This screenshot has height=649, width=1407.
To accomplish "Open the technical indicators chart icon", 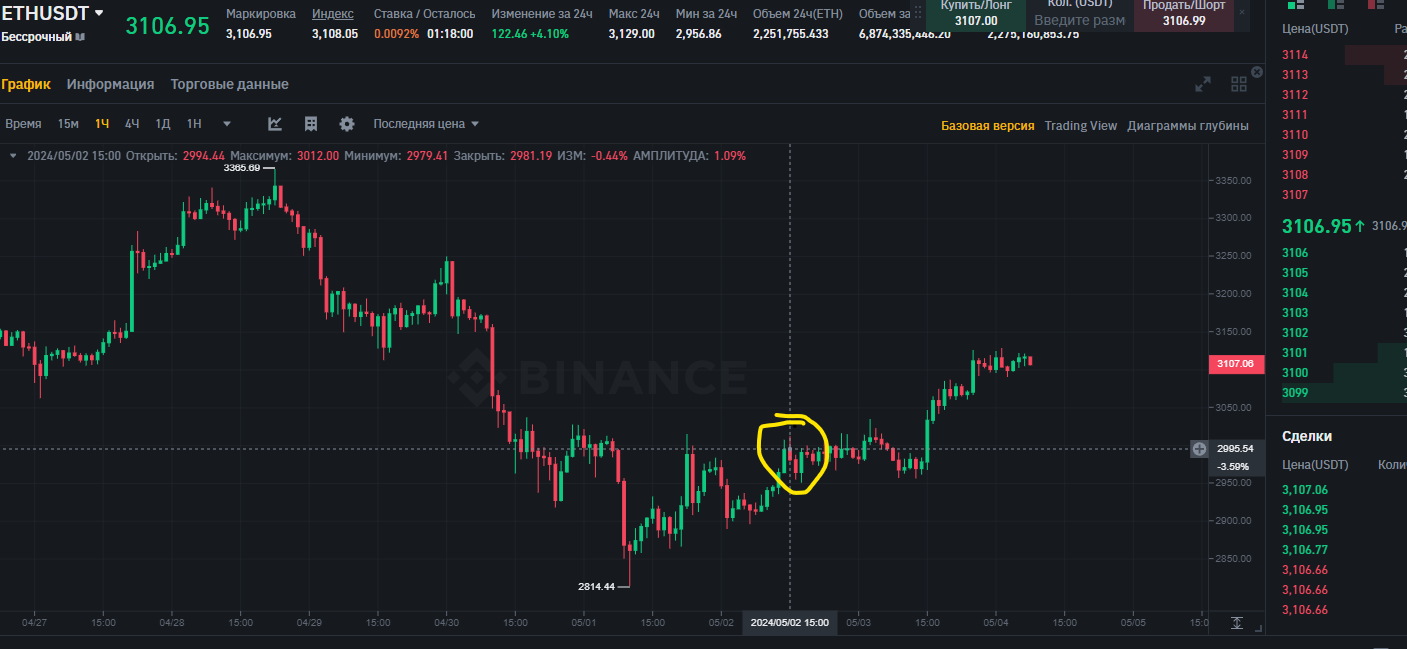I will [x=275, y=124].
